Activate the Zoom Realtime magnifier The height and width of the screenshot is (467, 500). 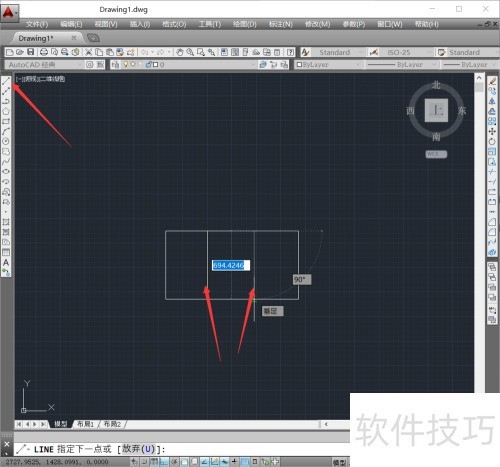click(x=190, y=52)
